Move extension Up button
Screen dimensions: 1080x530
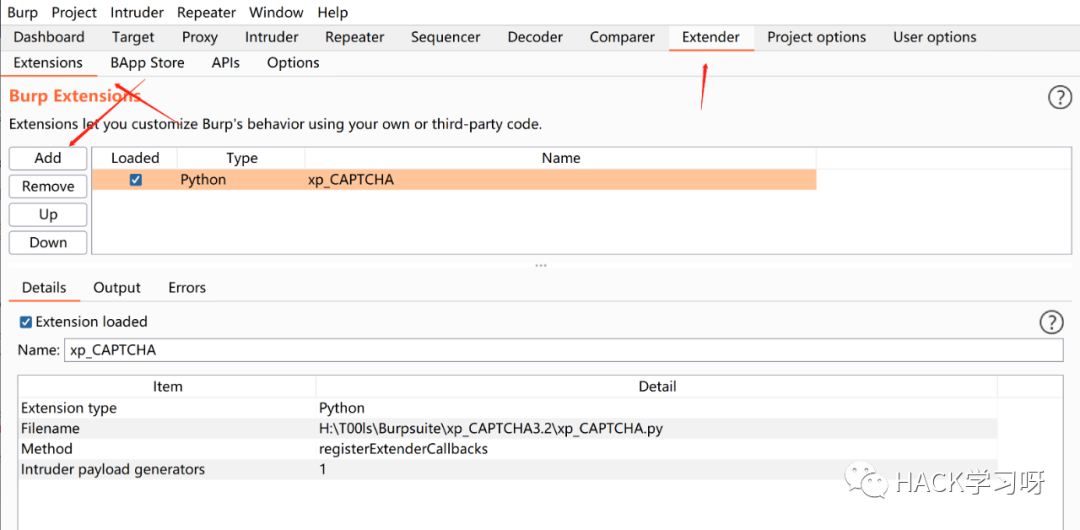[48, 214]
